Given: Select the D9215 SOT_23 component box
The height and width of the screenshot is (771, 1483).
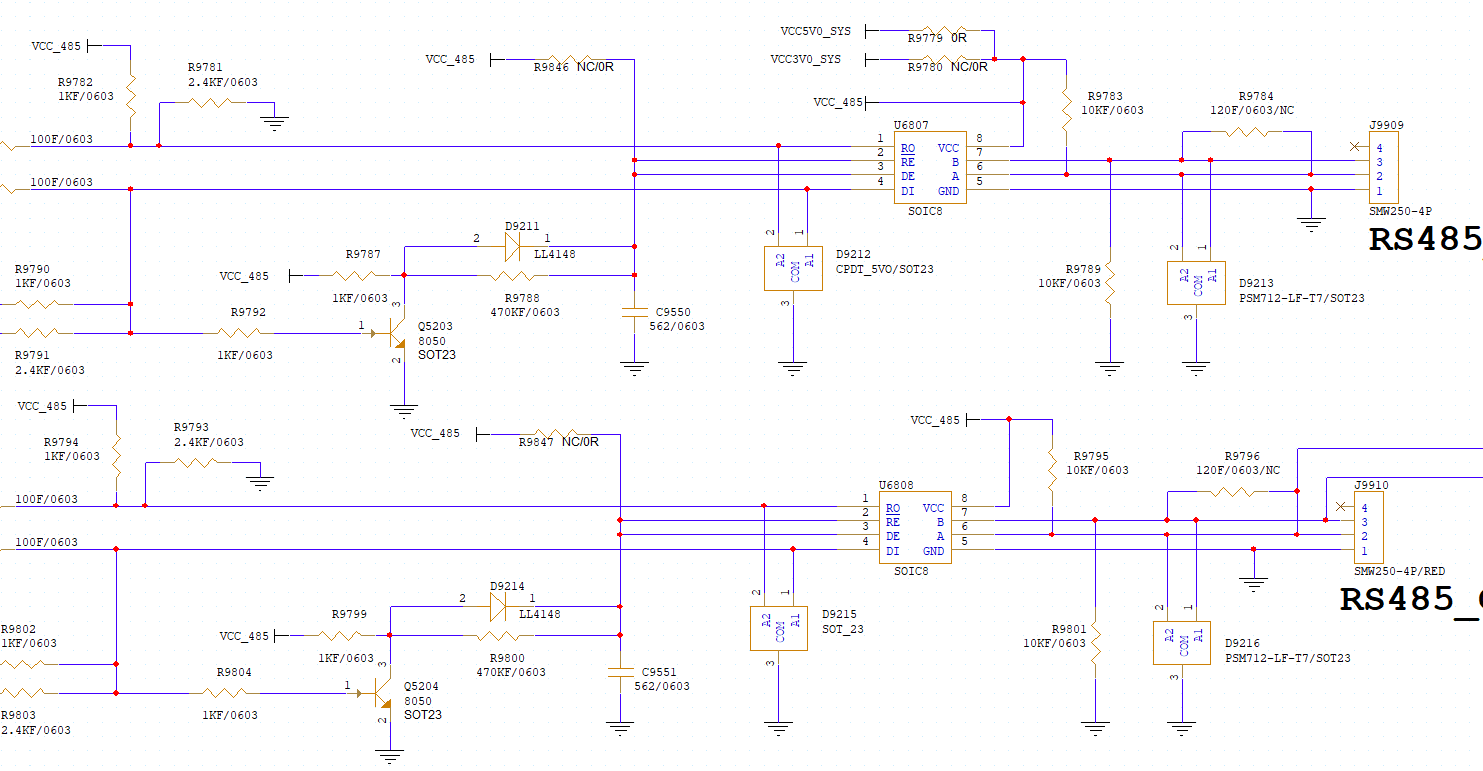Looking at the screenshot, I should [x=778, y=628].
